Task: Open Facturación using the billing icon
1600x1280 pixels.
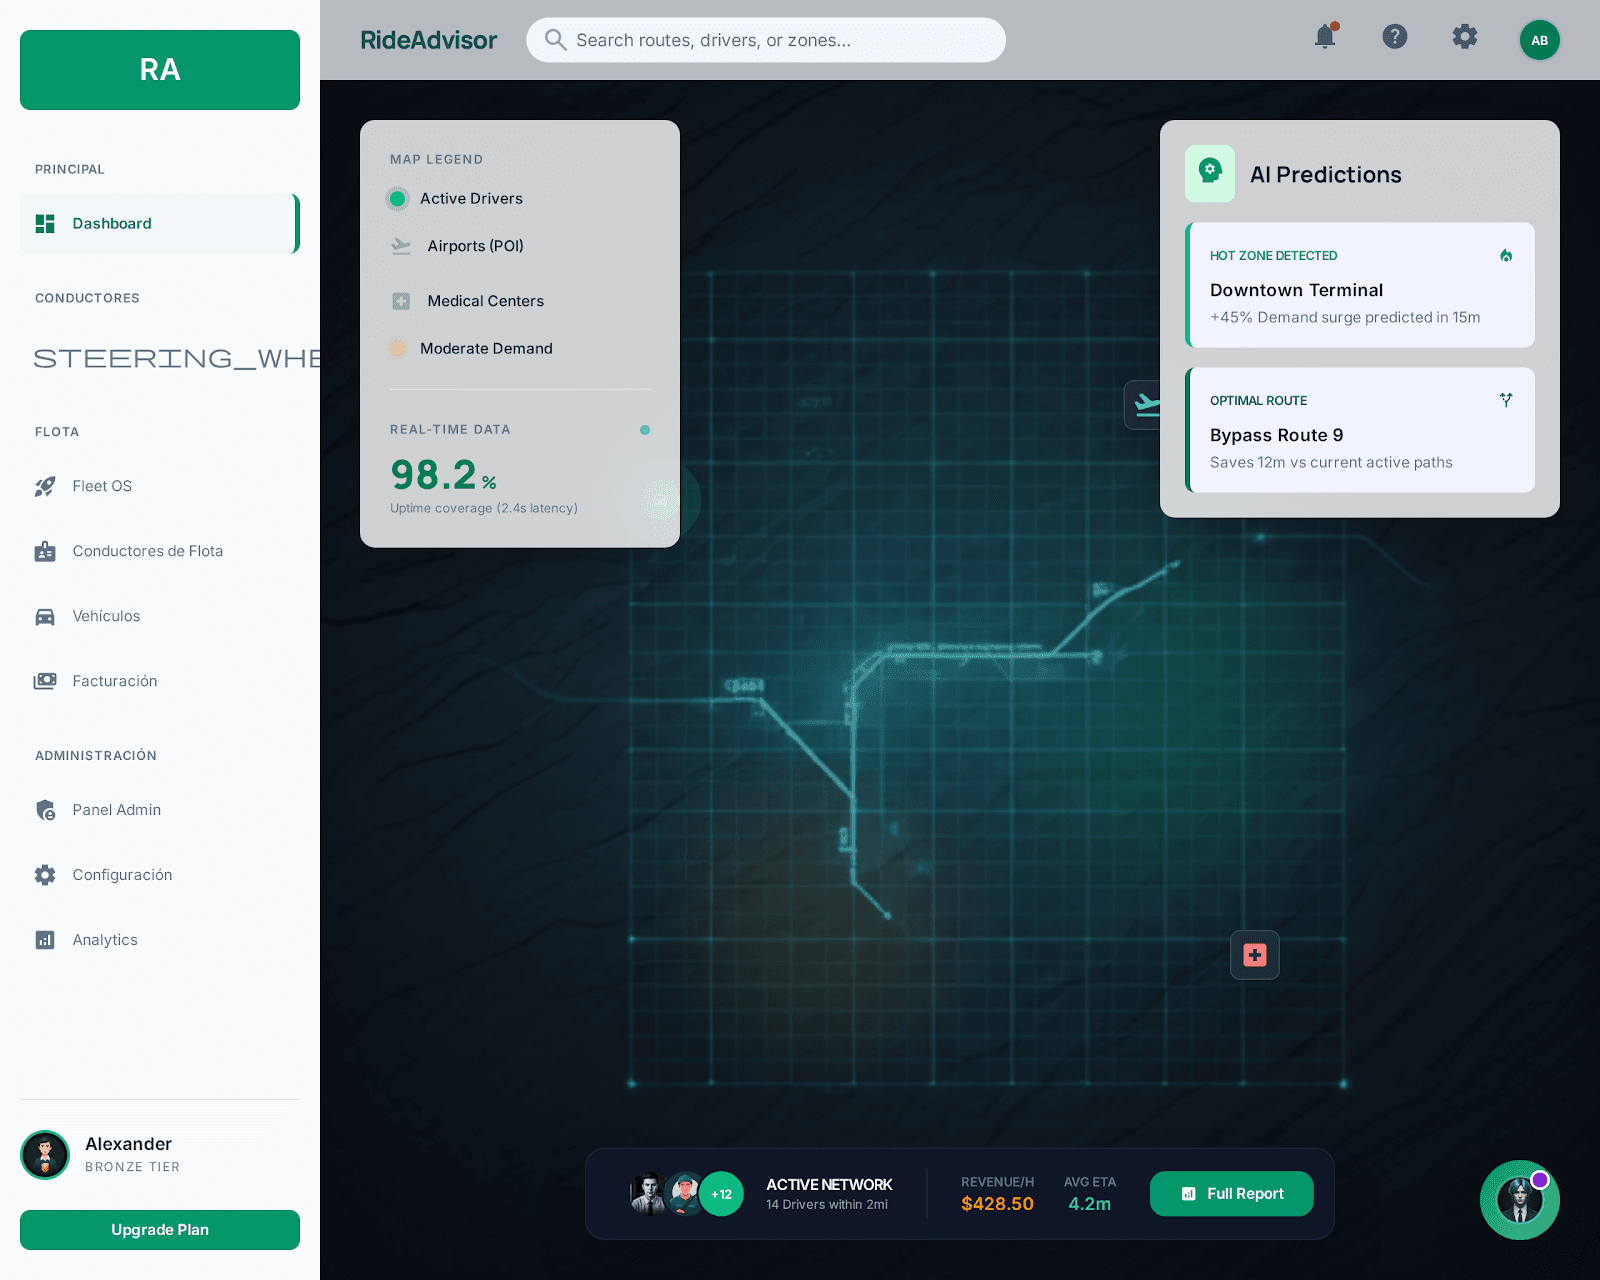Action: coord(44,681)
